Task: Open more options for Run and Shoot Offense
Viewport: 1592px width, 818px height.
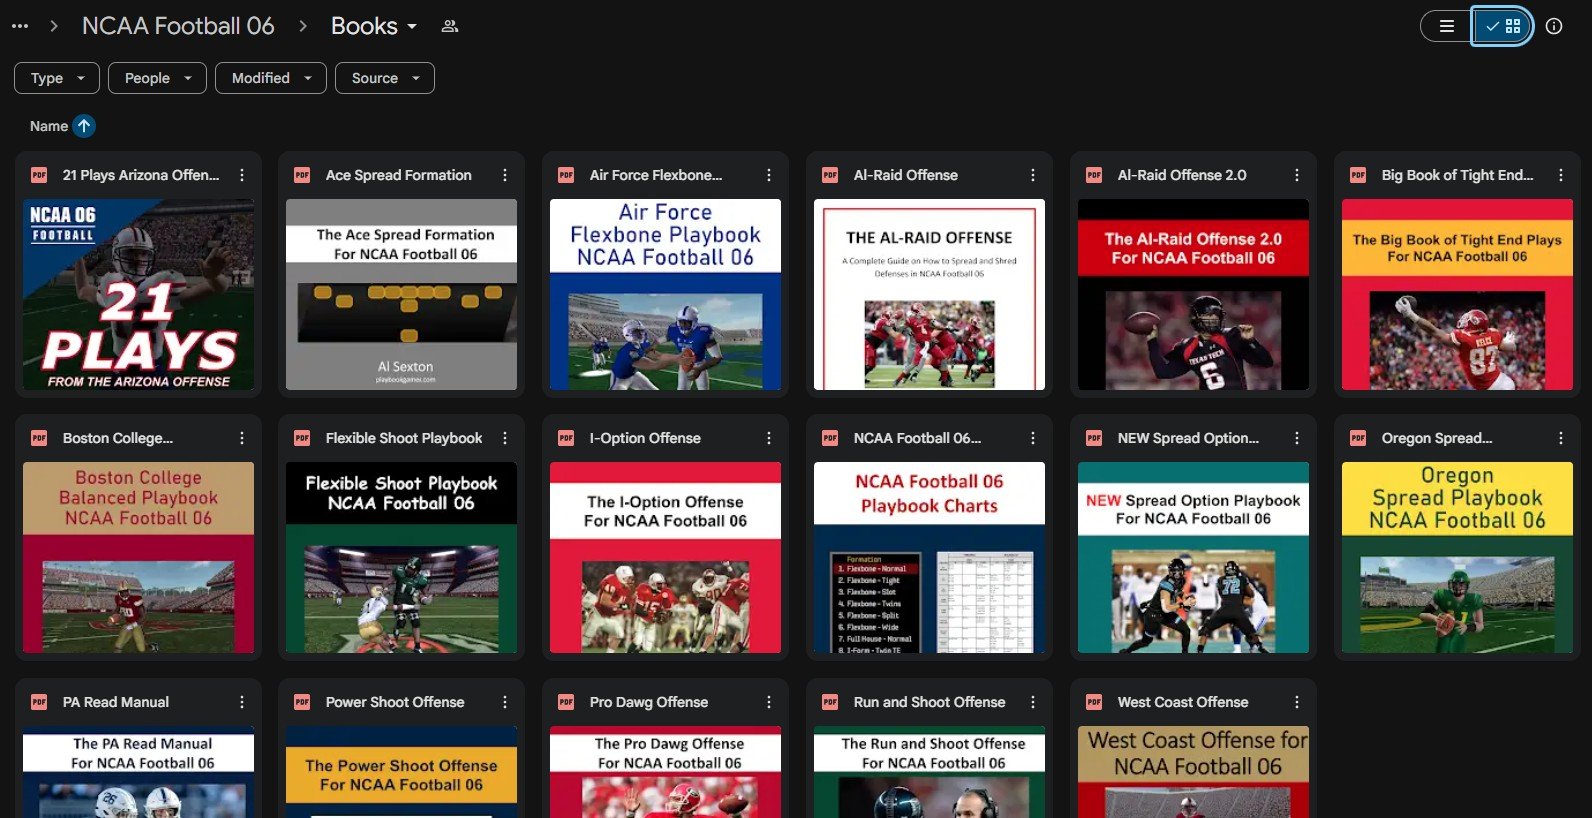Action: point(1033,702)
